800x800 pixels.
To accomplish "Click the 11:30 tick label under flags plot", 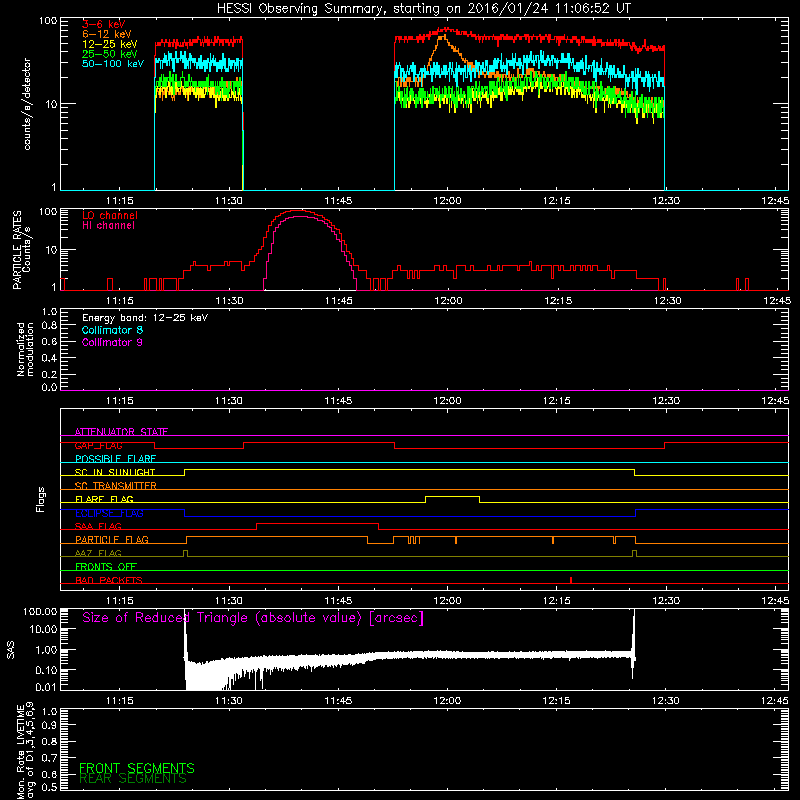I will tap(229, 601).
